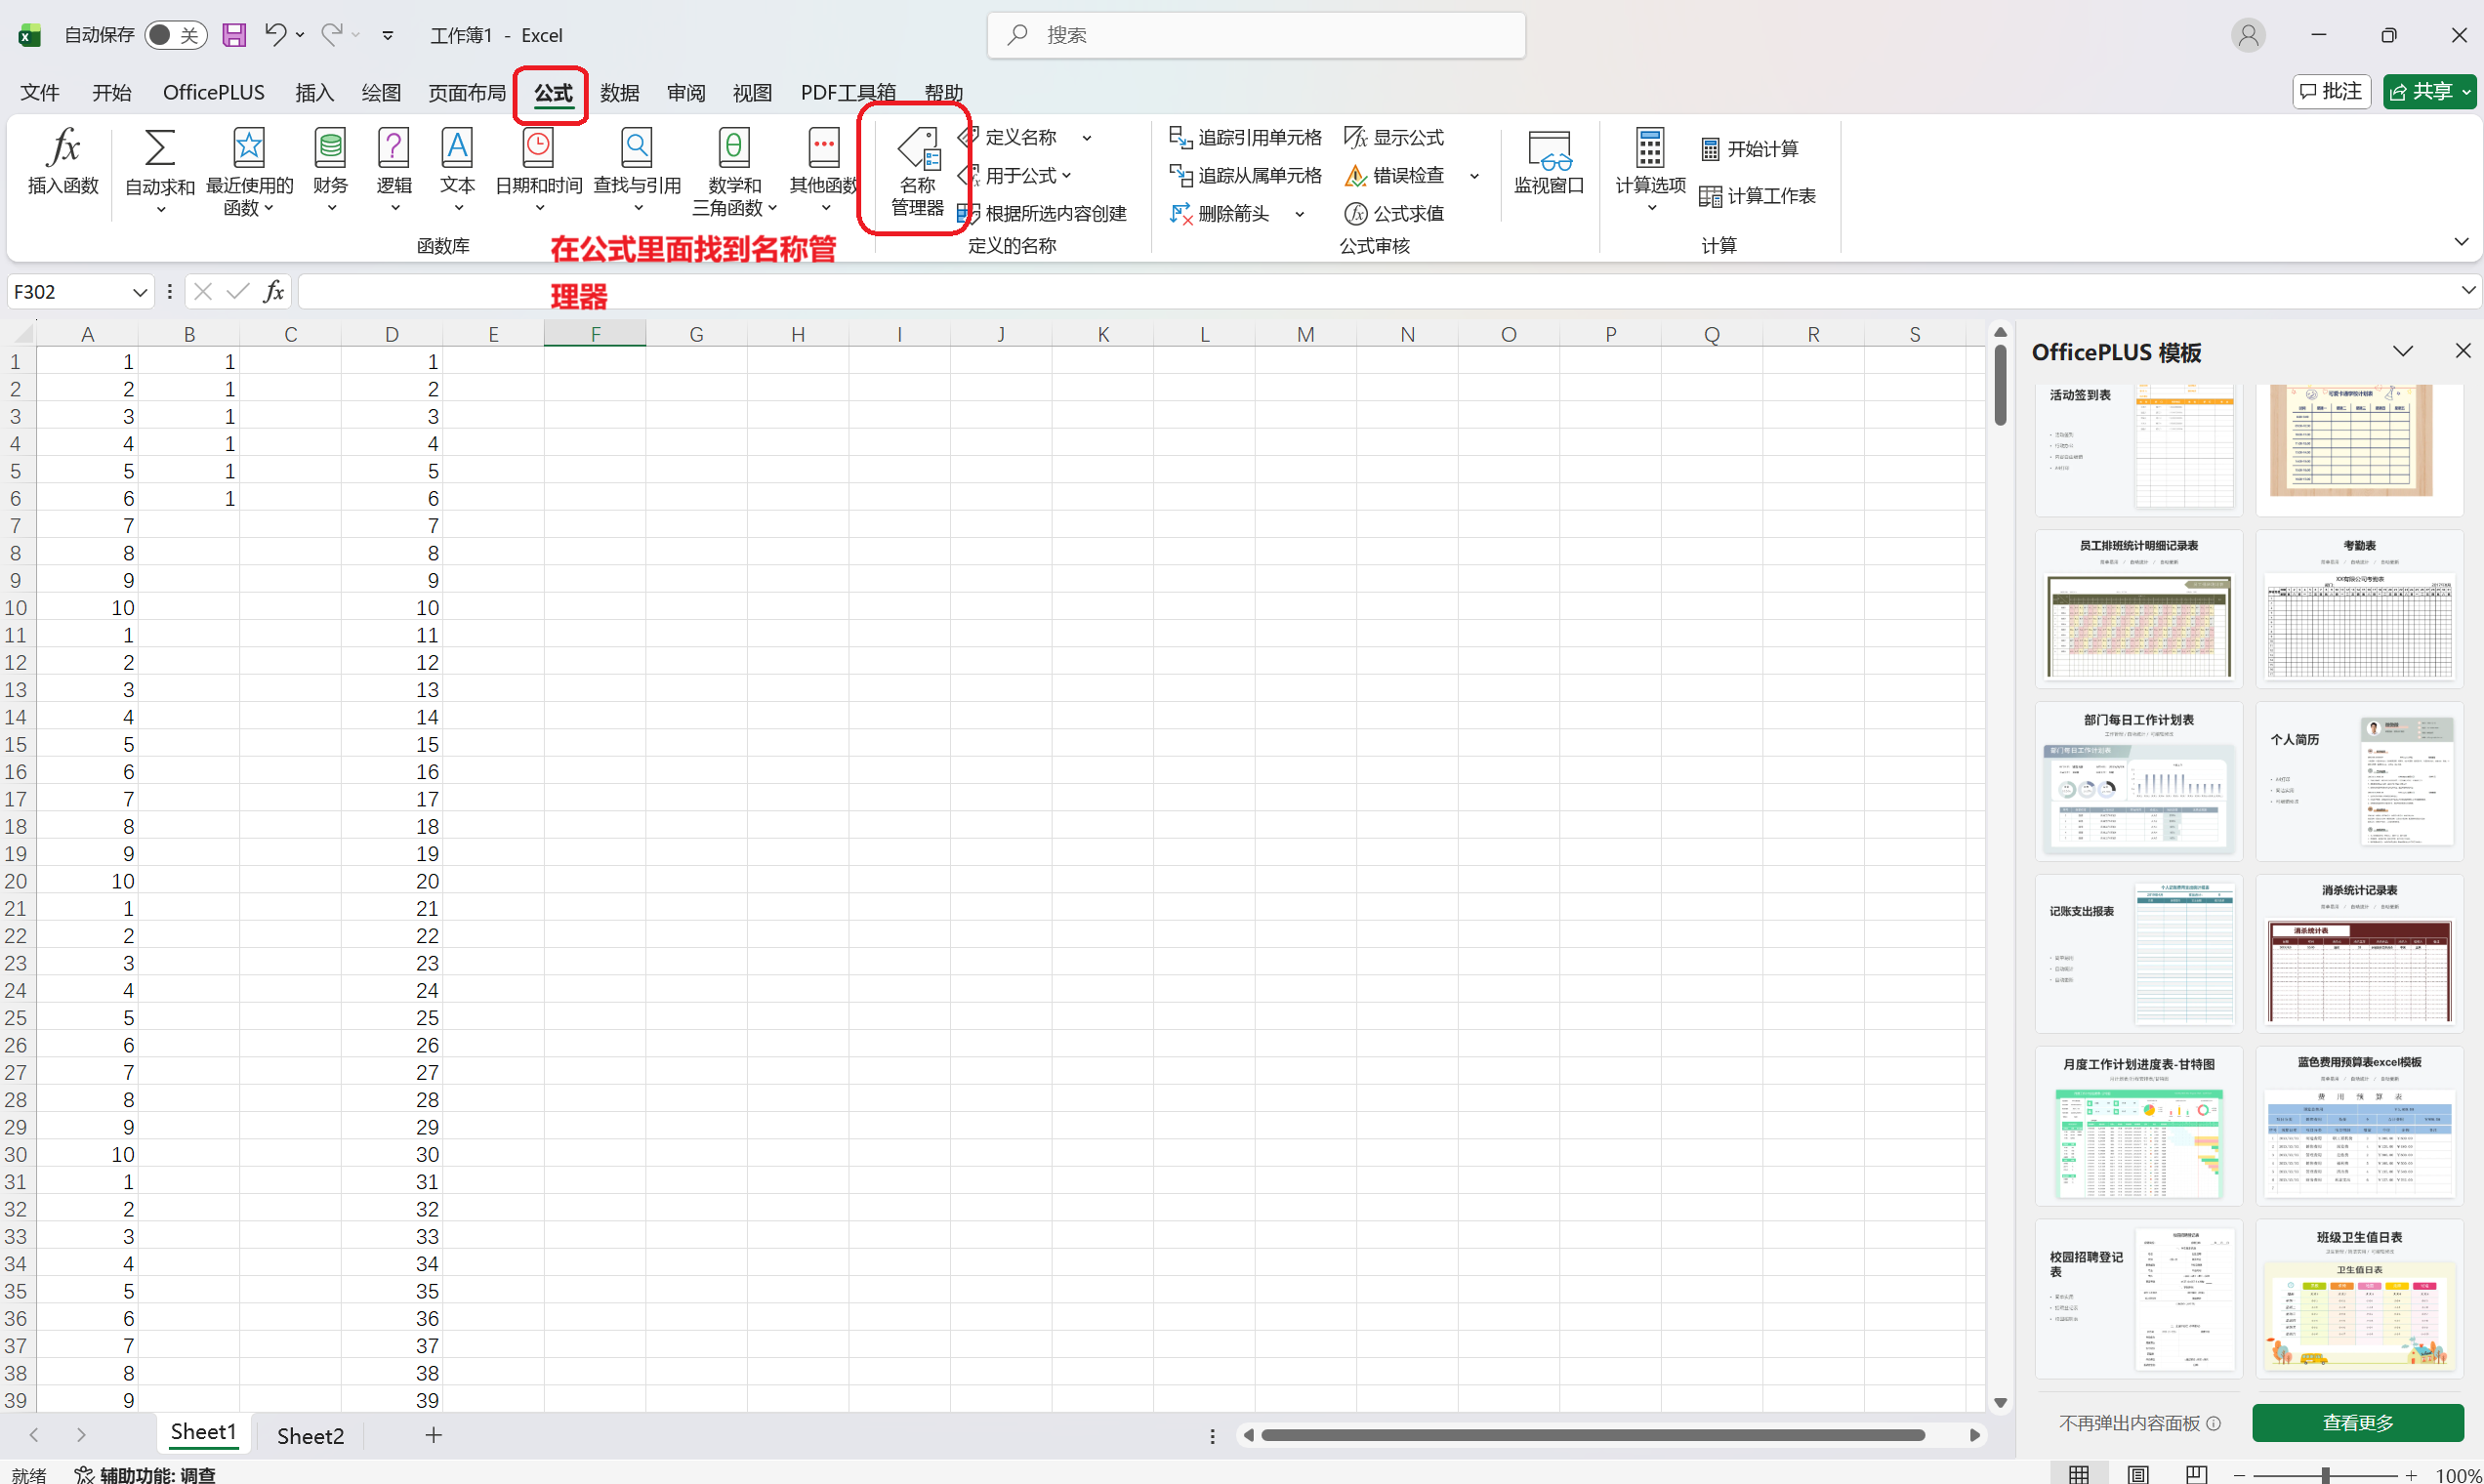Click the Save icon in title bar

pos(234,35)
